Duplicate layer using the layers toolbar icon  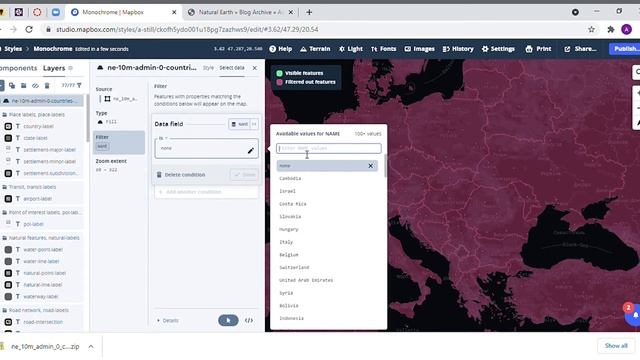point(12,85)
